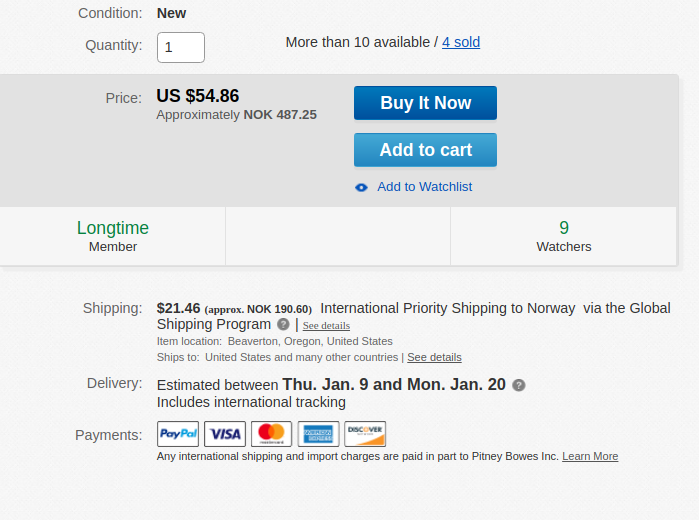
Task: Select the Discover payment icon
Action: 365,434
